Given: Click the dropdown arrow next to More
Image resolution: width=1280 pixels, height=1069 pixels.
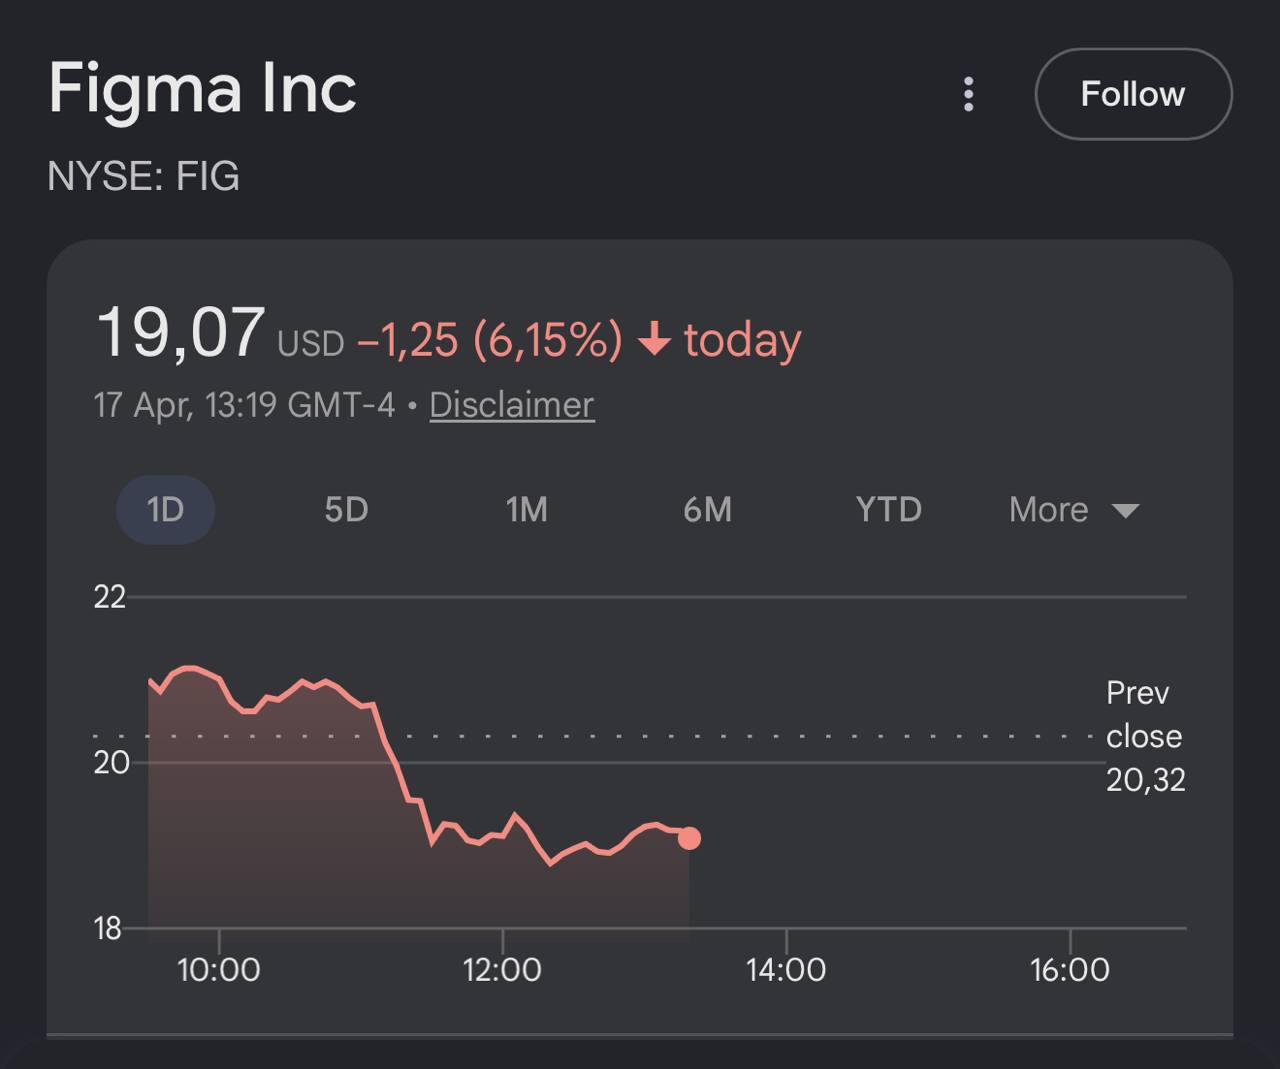Looking at the screenshot, I should (1126, 511).
